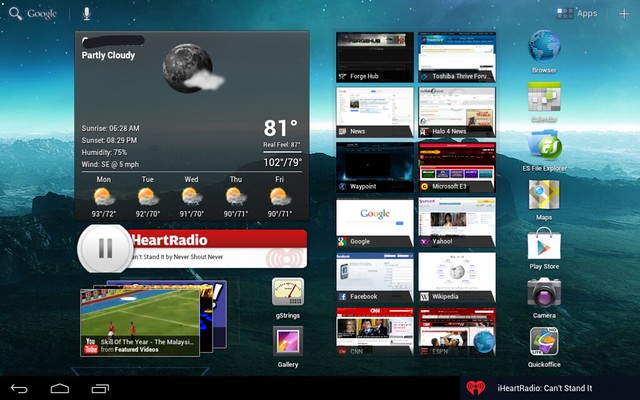
Task: Tap the Can't Stand It song title
Action: tap(176, 257)
